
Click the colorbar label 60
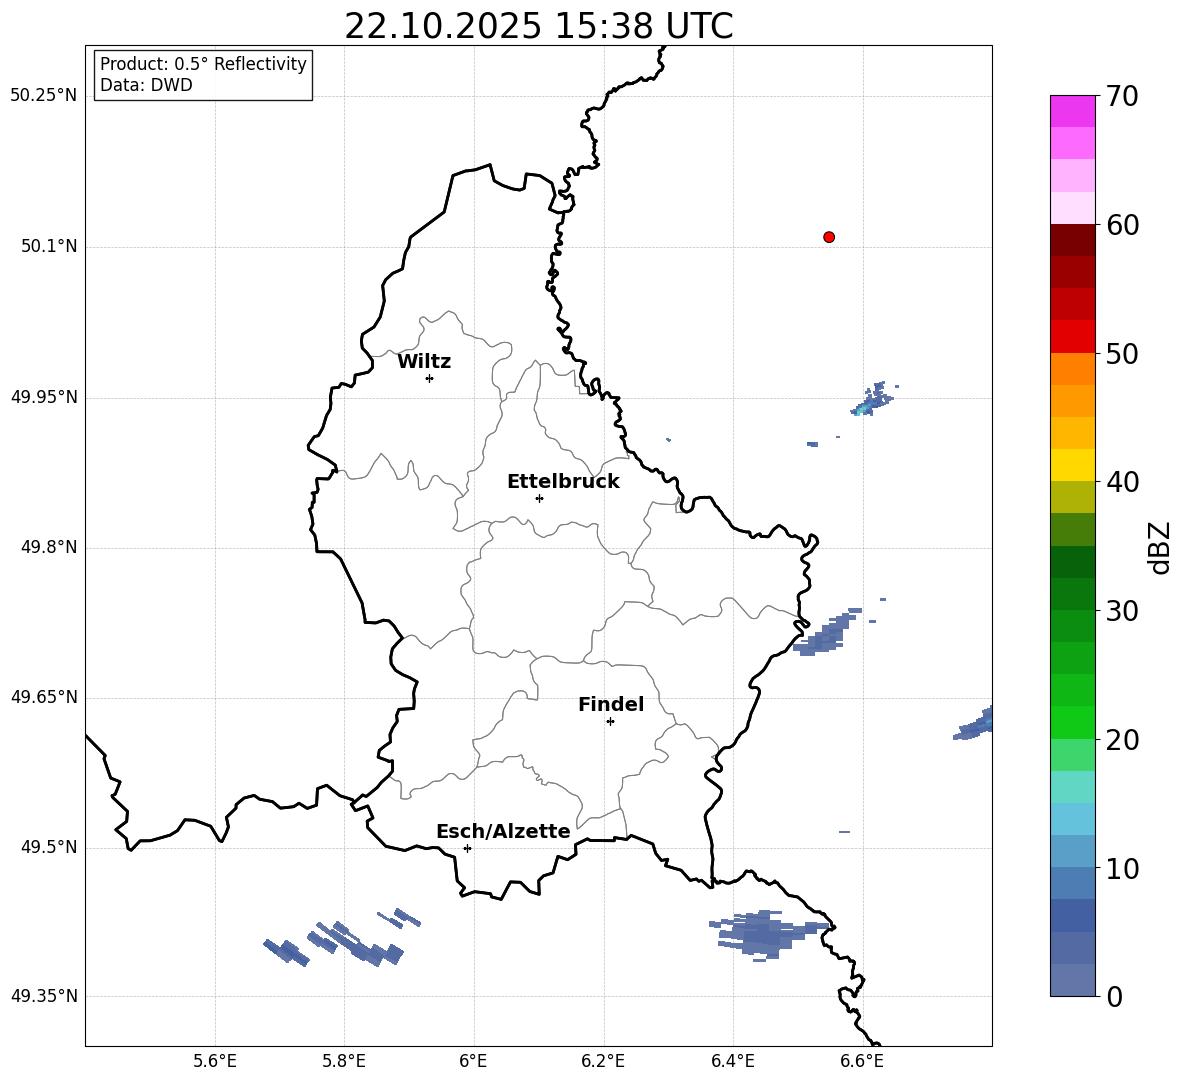point(1122,225)
